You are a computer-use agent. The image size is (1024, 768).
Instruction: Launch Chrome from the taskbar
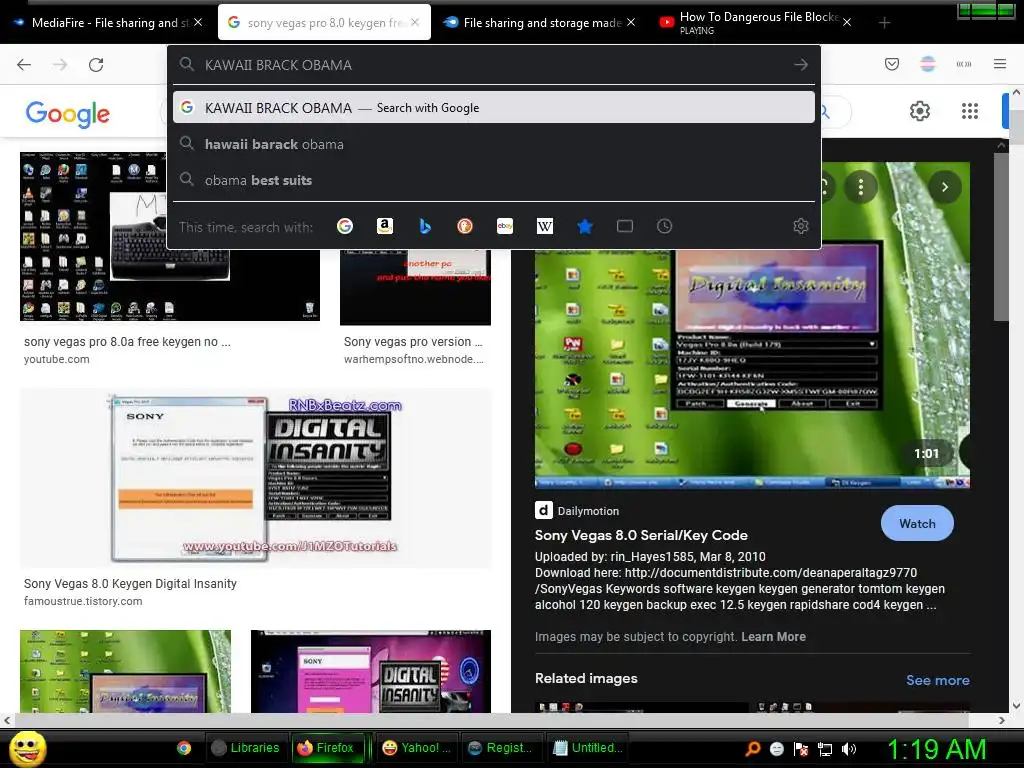click(184, 748)
